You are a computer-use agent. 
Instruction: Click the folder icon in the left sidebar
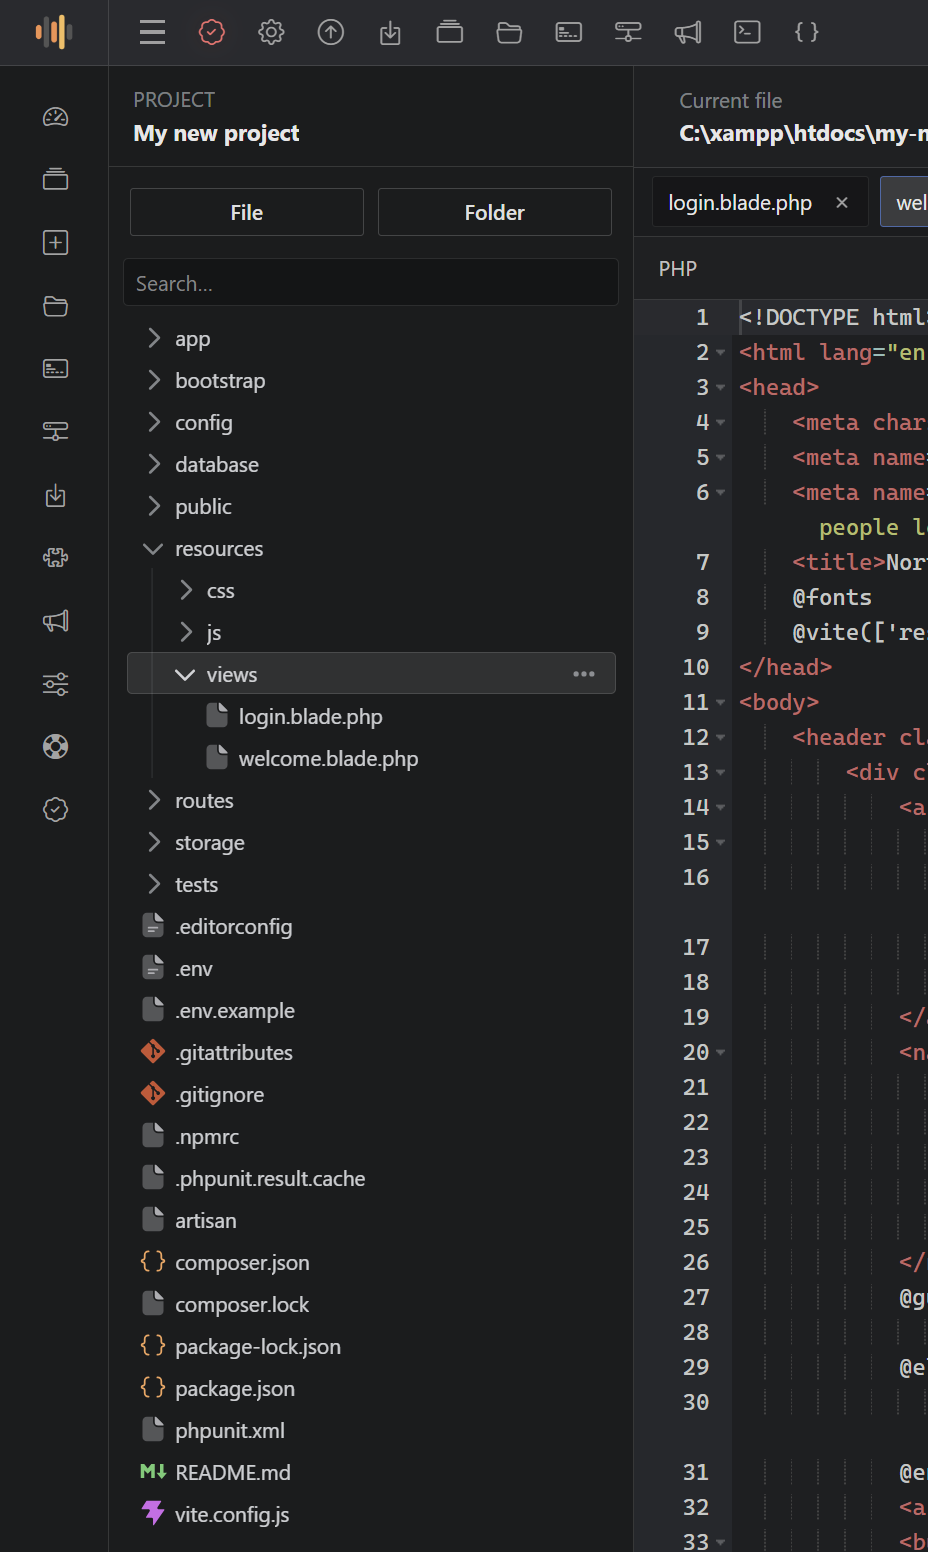pyautogui.click(x=56, y=306)
